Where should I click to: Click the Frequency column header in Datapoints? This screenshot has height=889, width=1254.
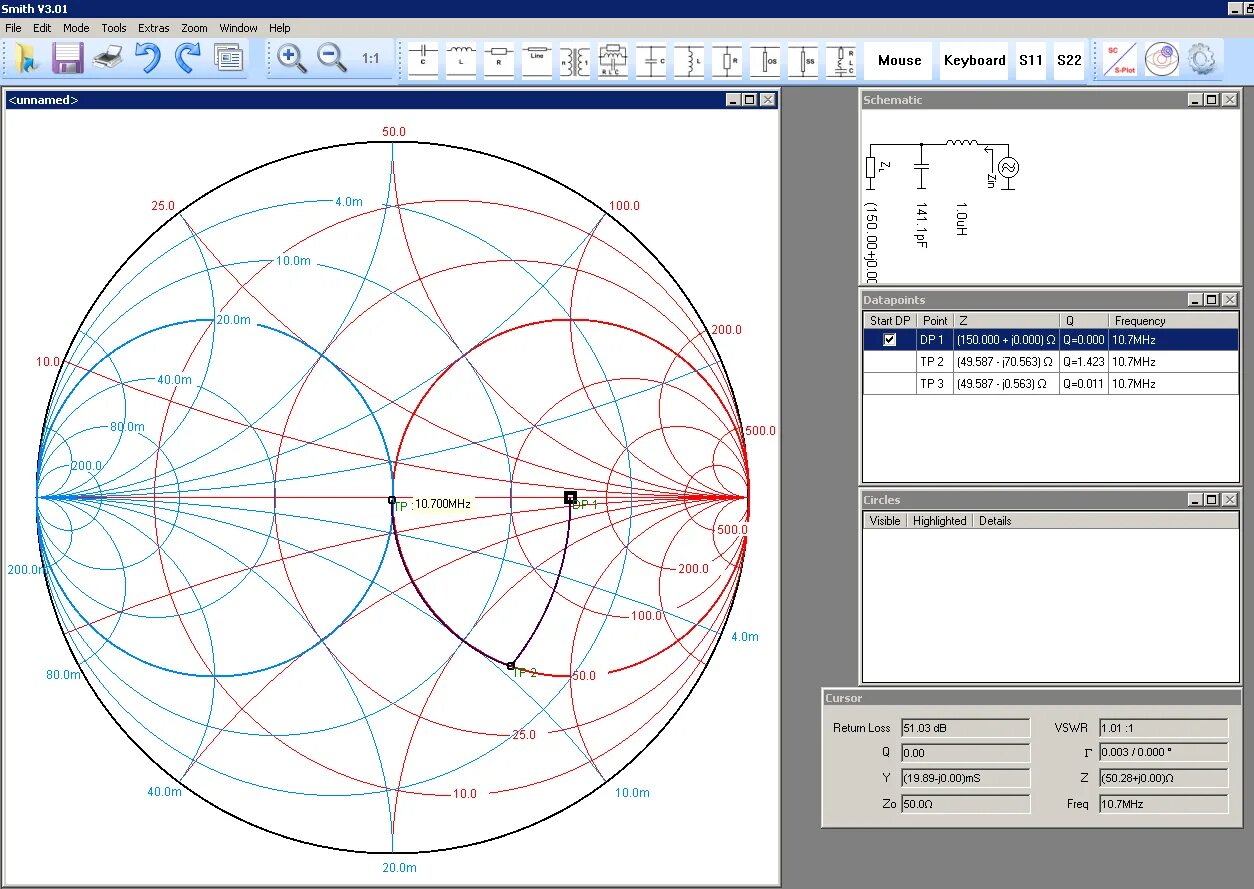[1173, 321]
